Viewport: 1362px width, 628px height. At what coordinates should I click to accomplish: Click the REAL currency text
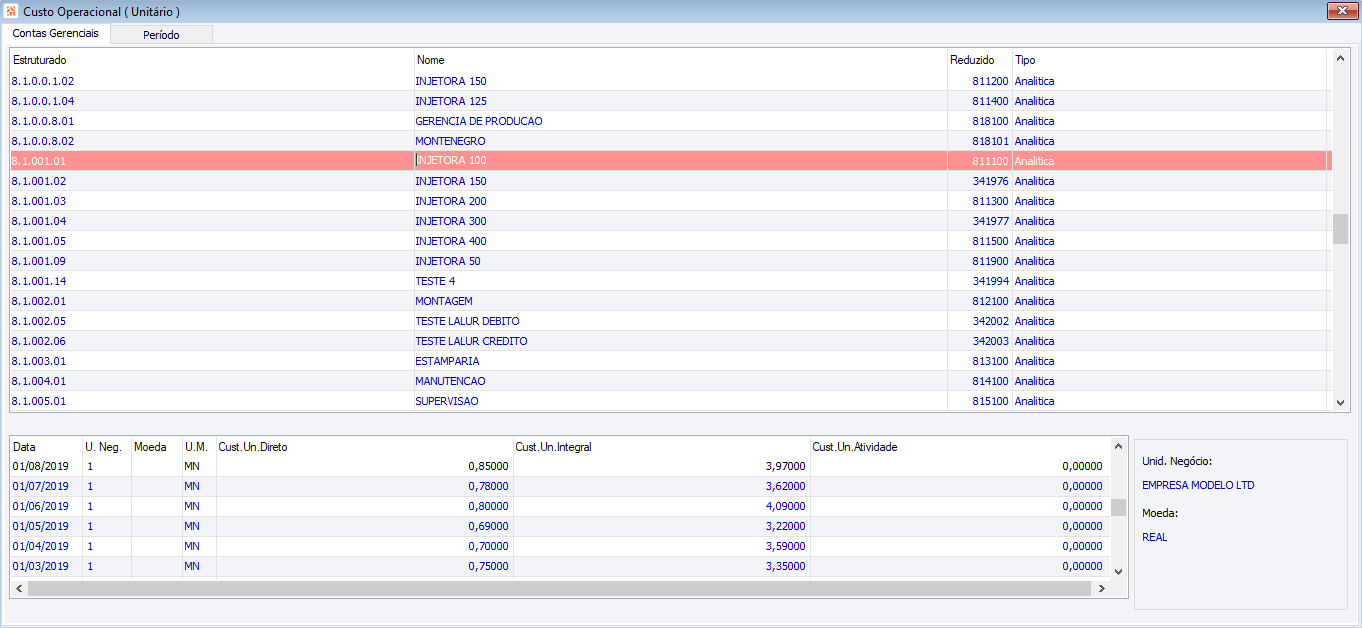pyautogui.click(x=1154, y=537)
